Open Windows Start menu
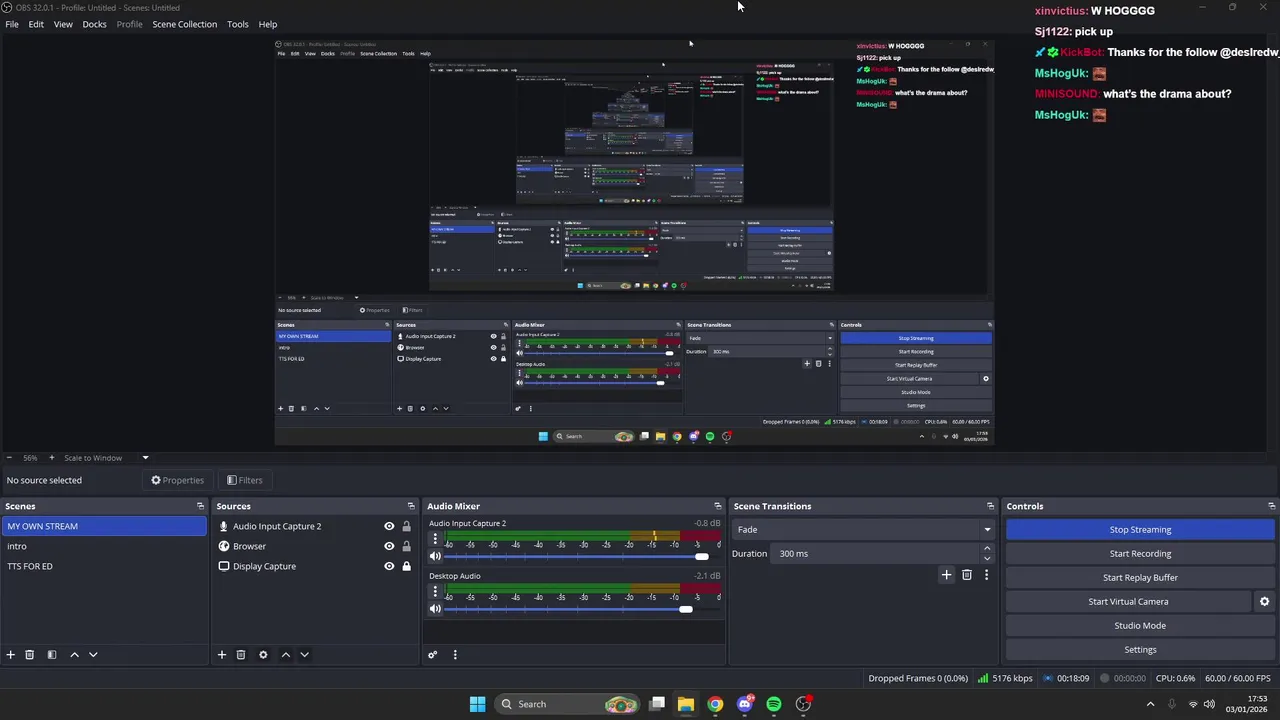 477,704
